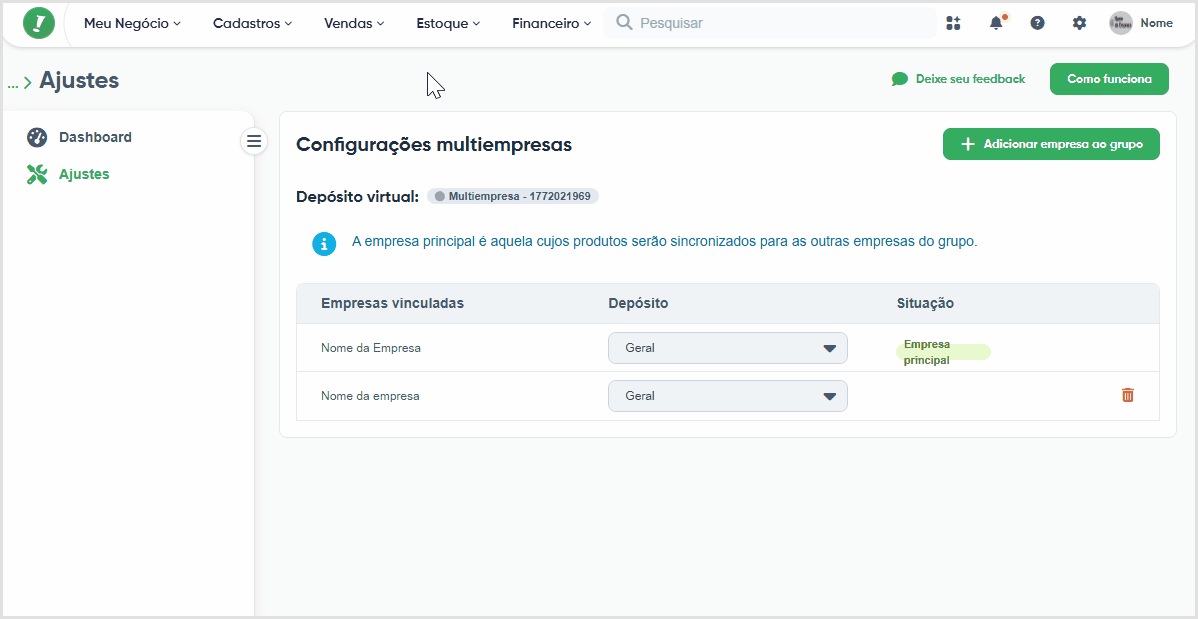This screenshot has width=1198, height=619.
Task: Click Adicionar empresa ao grupo button
Action: [x=1051, y=144]
